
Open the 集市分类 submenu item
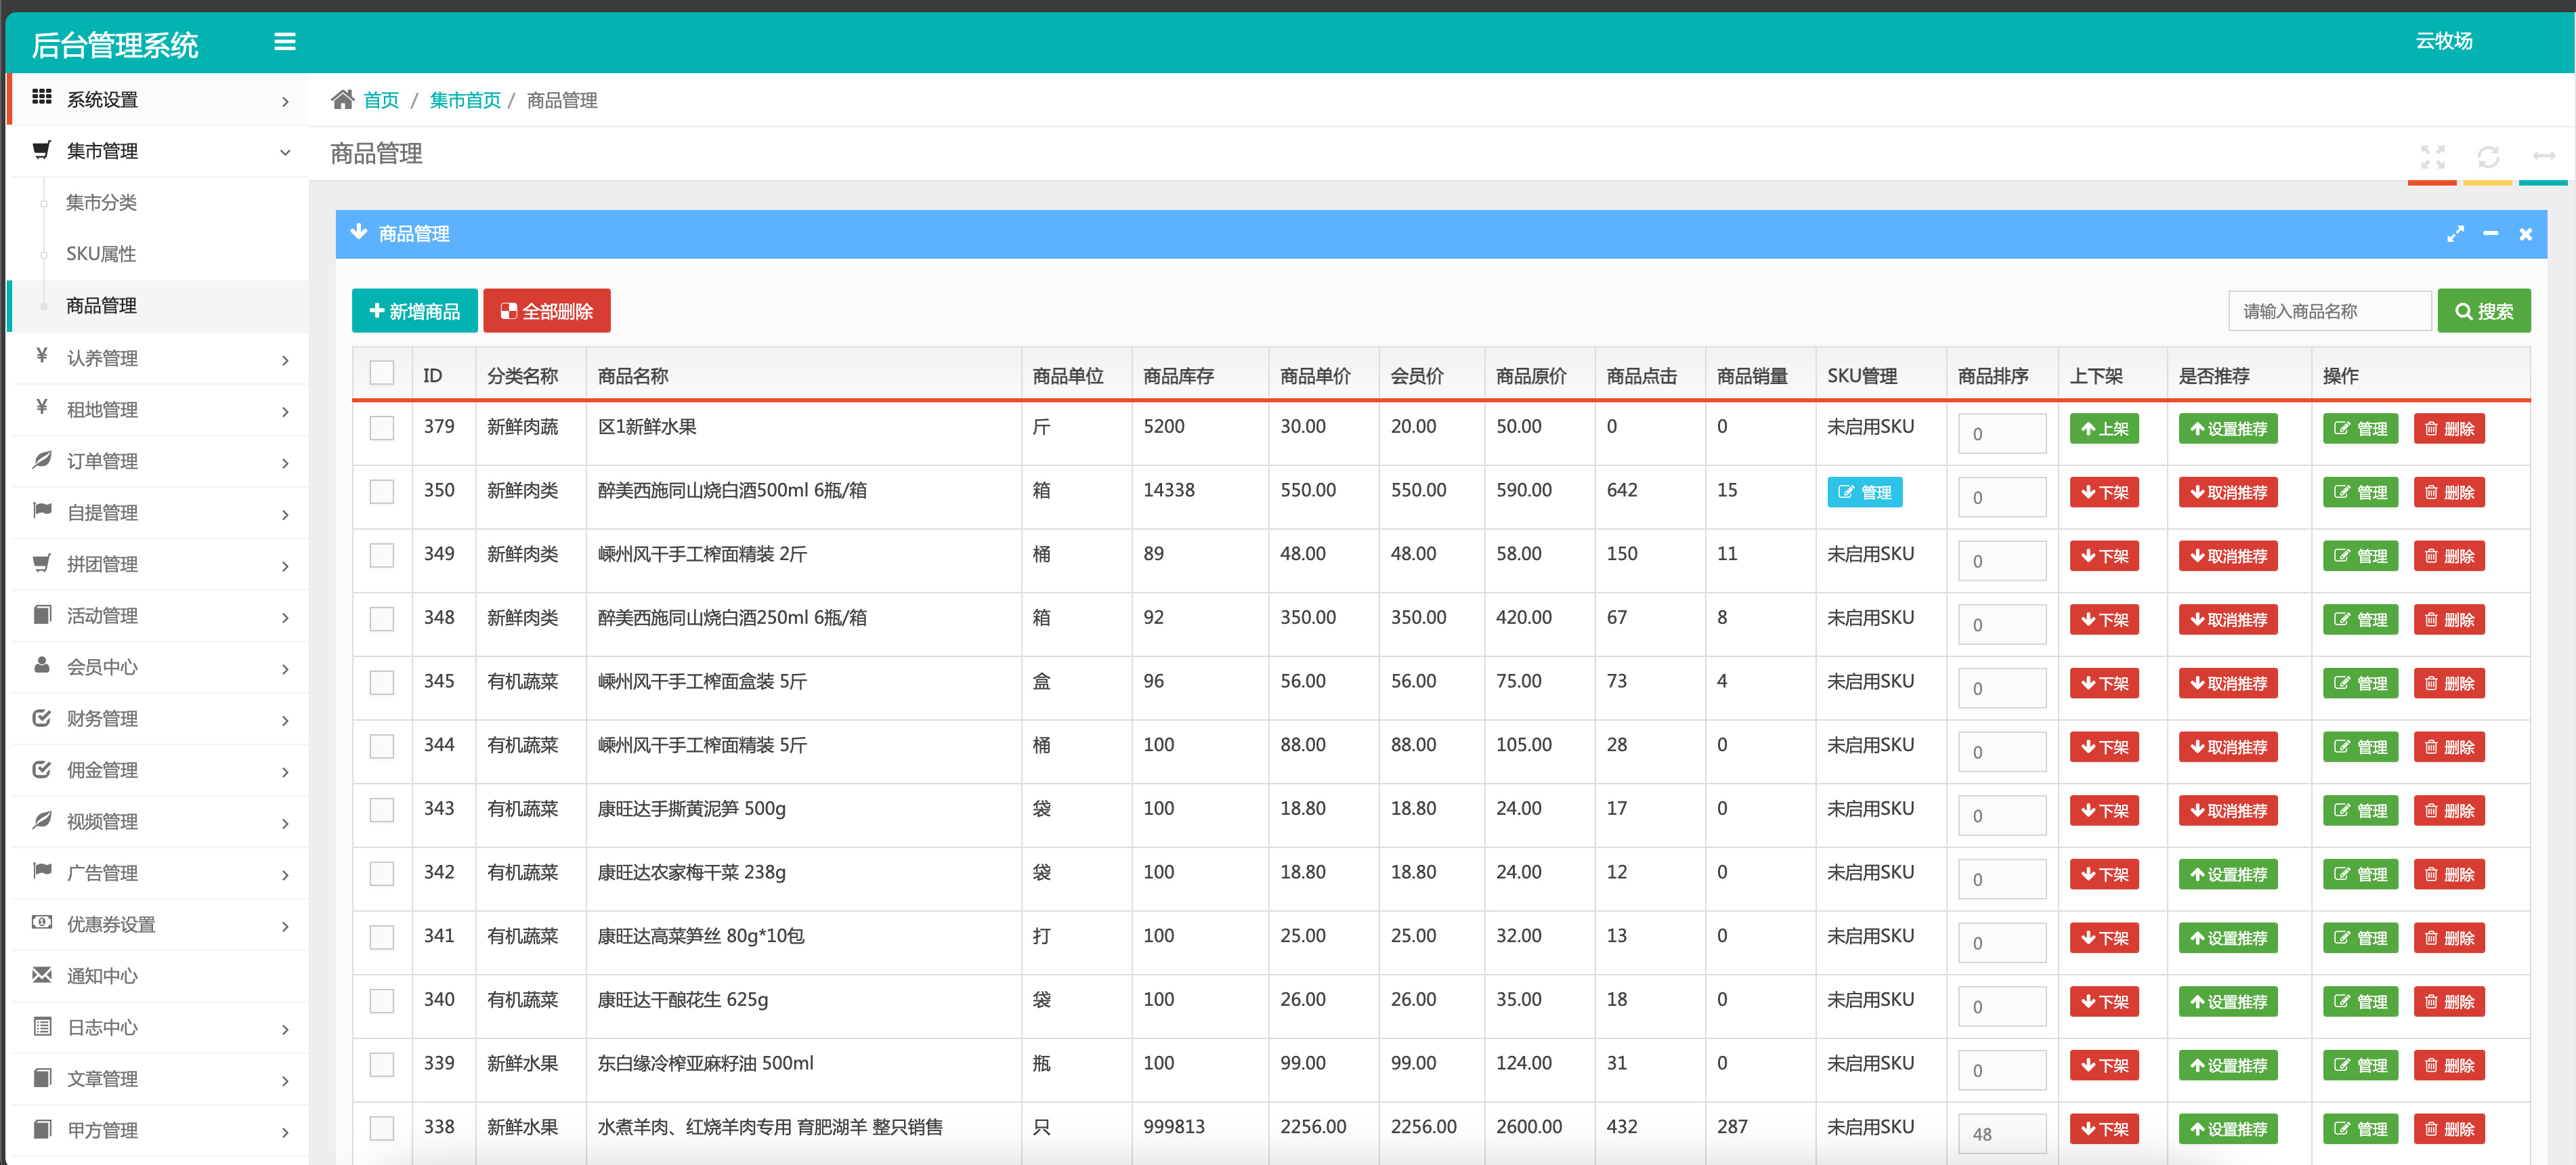101,203
